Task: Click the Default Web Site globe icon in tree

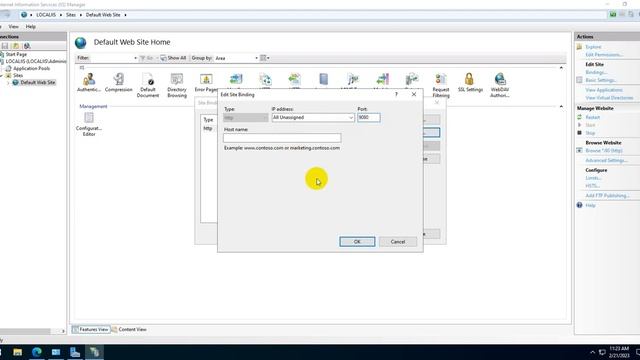Action: [16, 82]
